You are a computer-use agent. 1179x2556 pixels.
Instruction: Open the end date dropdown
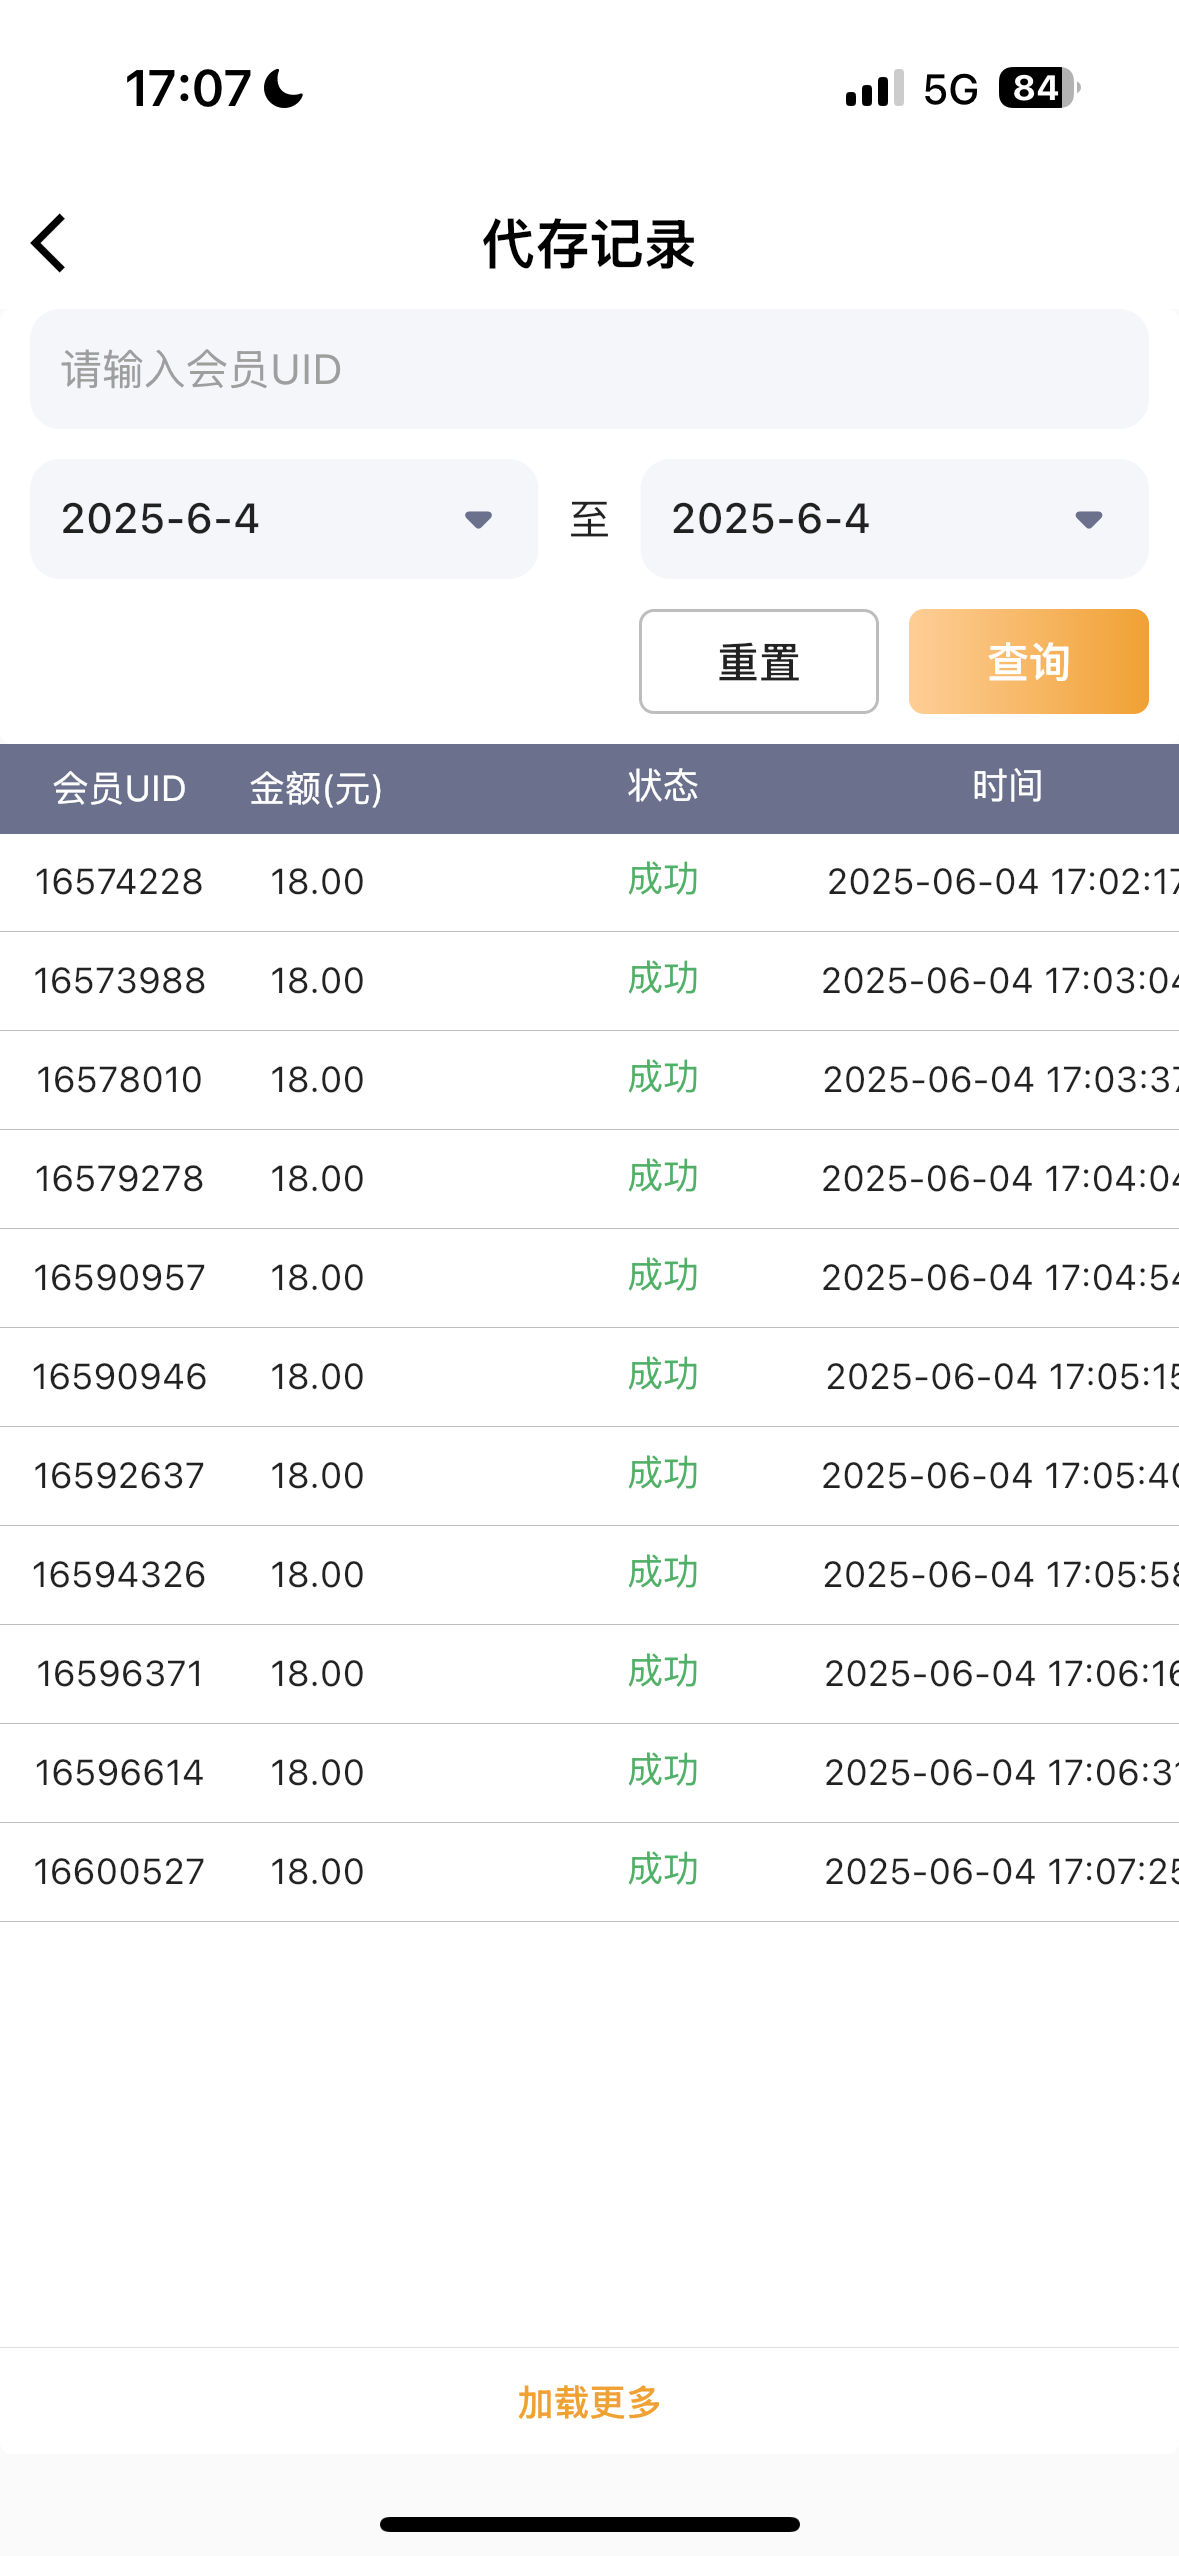[x=893, y=519]
